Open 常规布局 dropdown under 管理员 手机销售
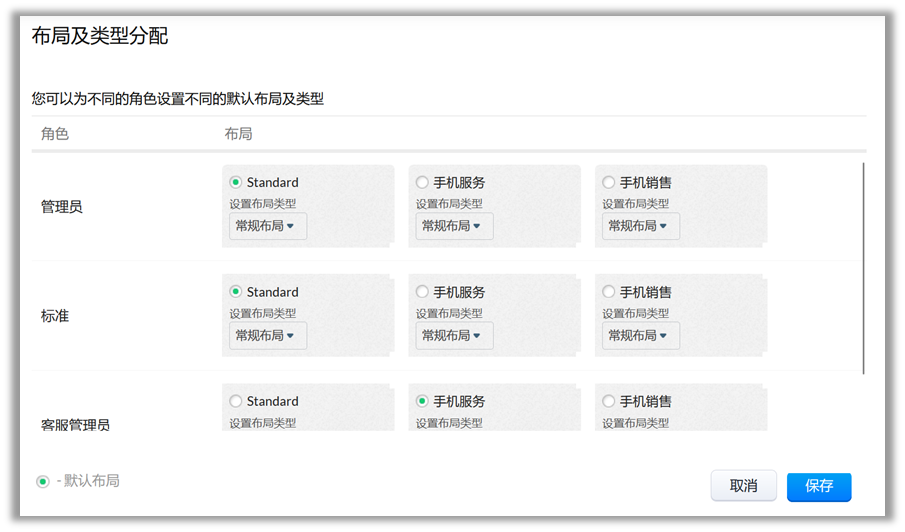 pyautogui.click(x=640, y=226)
